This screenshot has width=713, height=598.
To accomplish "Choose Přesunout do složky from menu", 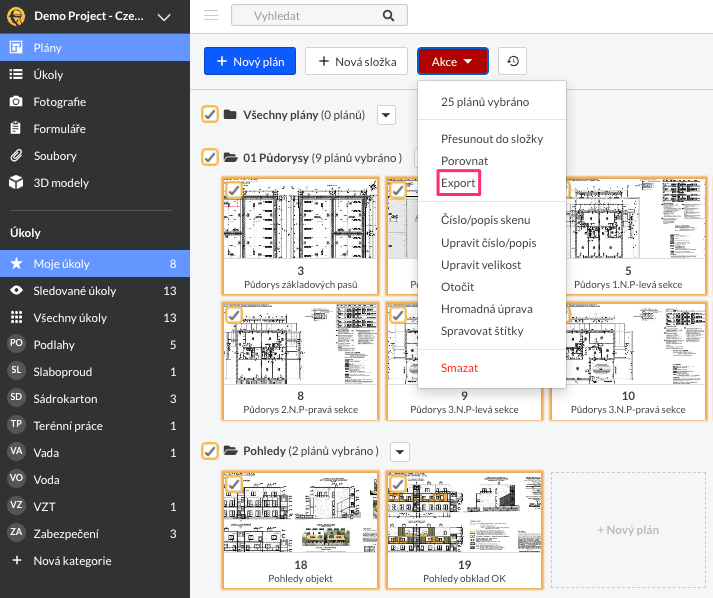I will pos(492,139).
